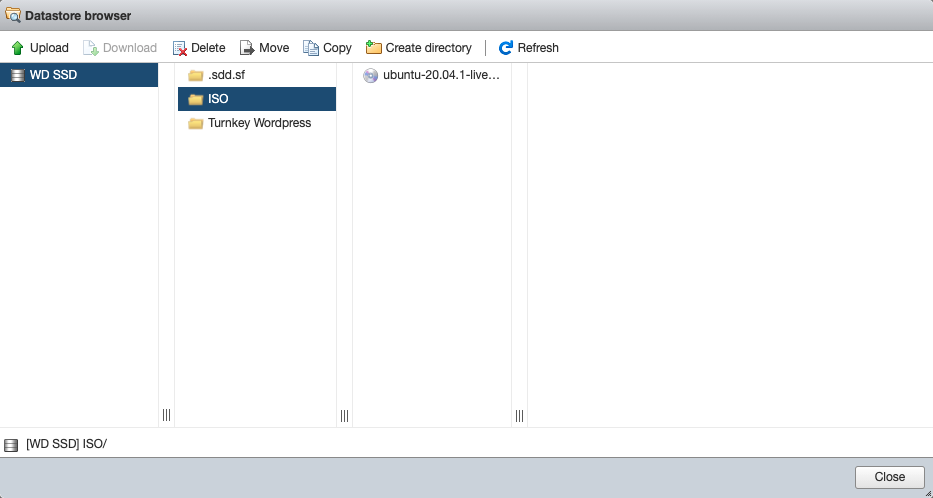Click the Create directory label

click(x=428, y=48)
